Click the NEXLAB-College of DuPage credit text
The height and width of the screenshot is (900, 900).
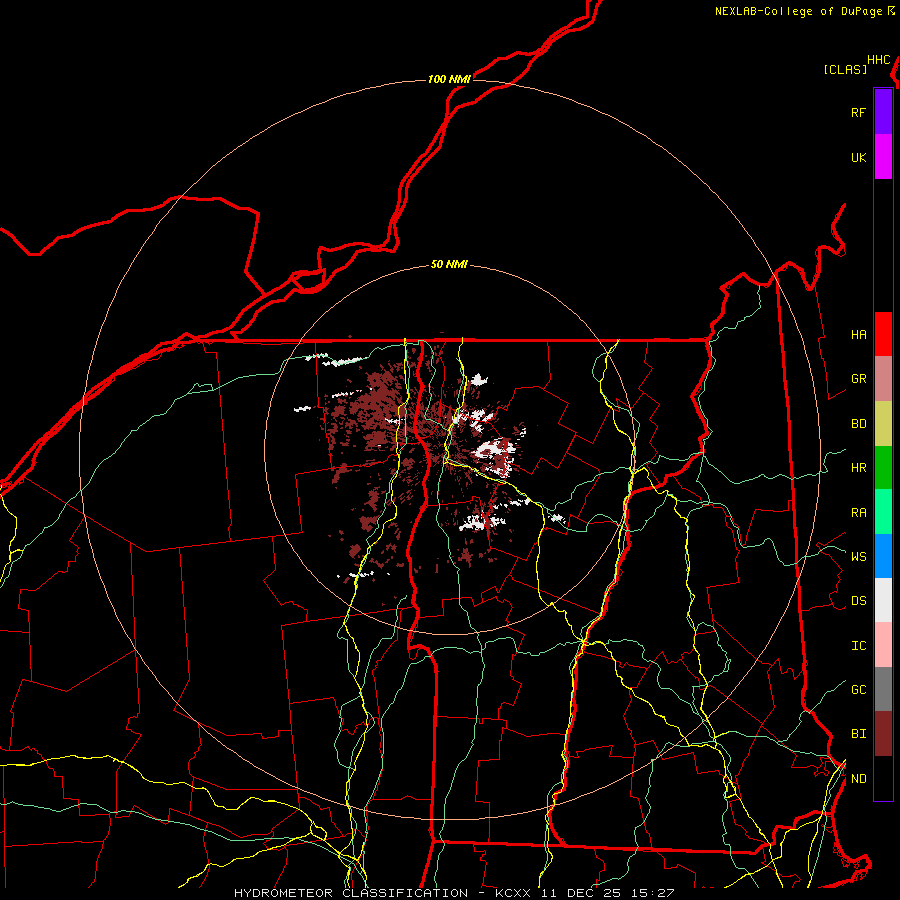tap(798, 11)
